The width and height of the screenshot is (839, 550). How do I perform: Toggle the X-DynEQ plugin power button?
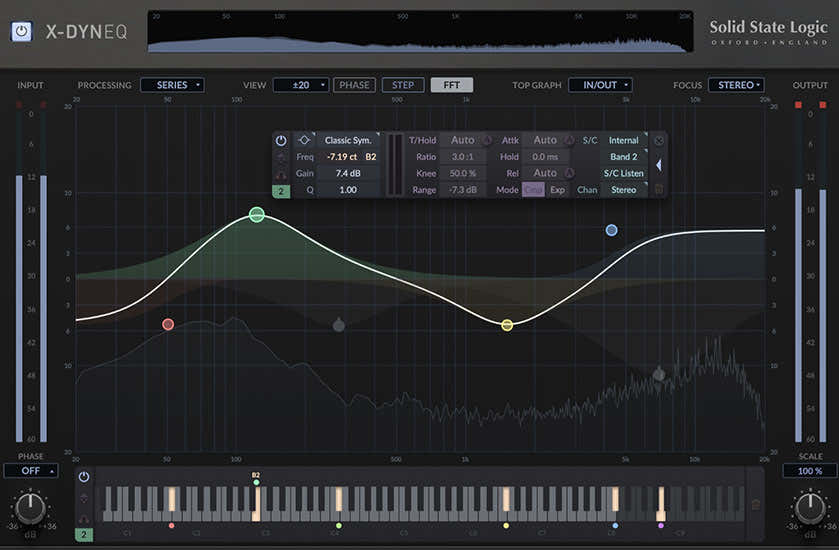21,31
